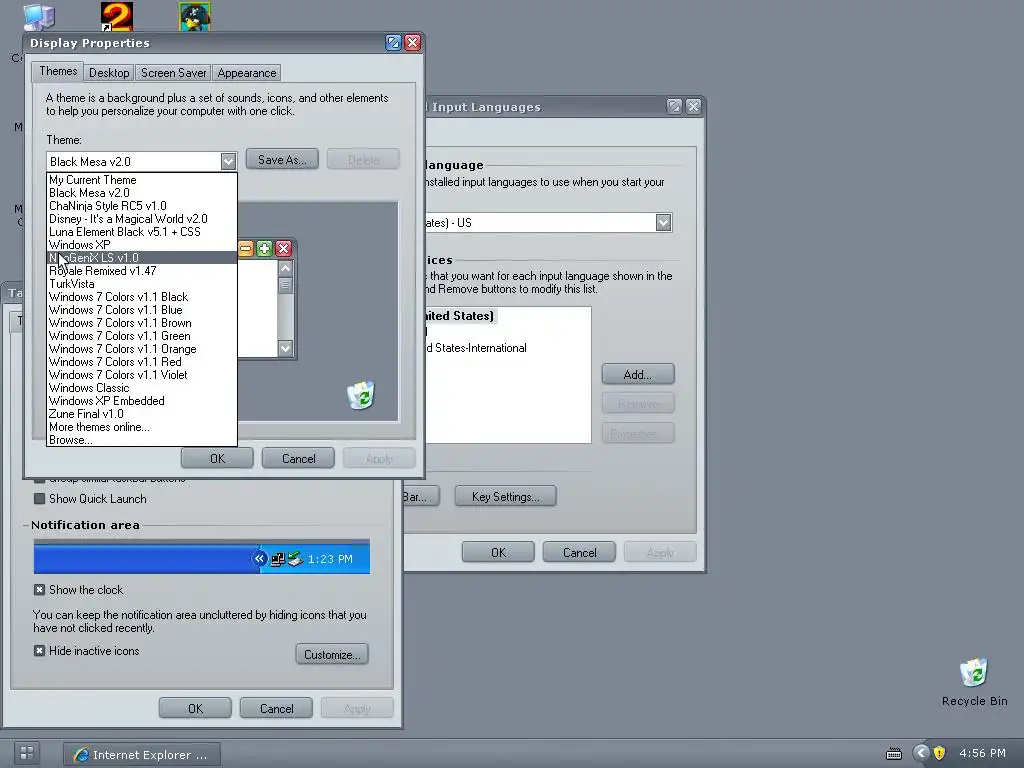Select Disney It's a Magical World theme

[x=142, y=219]
